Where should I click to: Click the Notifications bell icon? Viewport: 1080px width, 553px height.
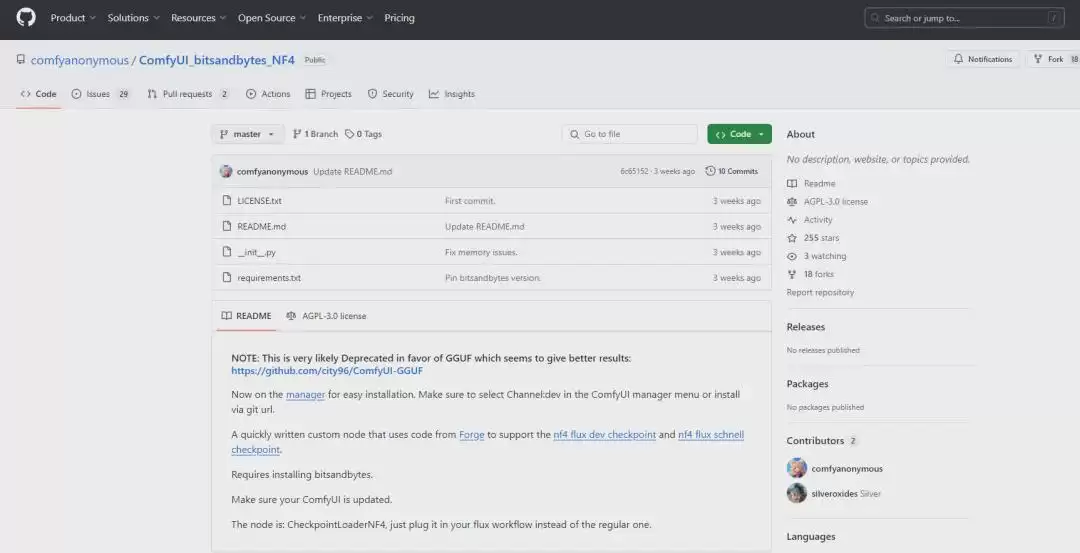(x=958, y=59)
